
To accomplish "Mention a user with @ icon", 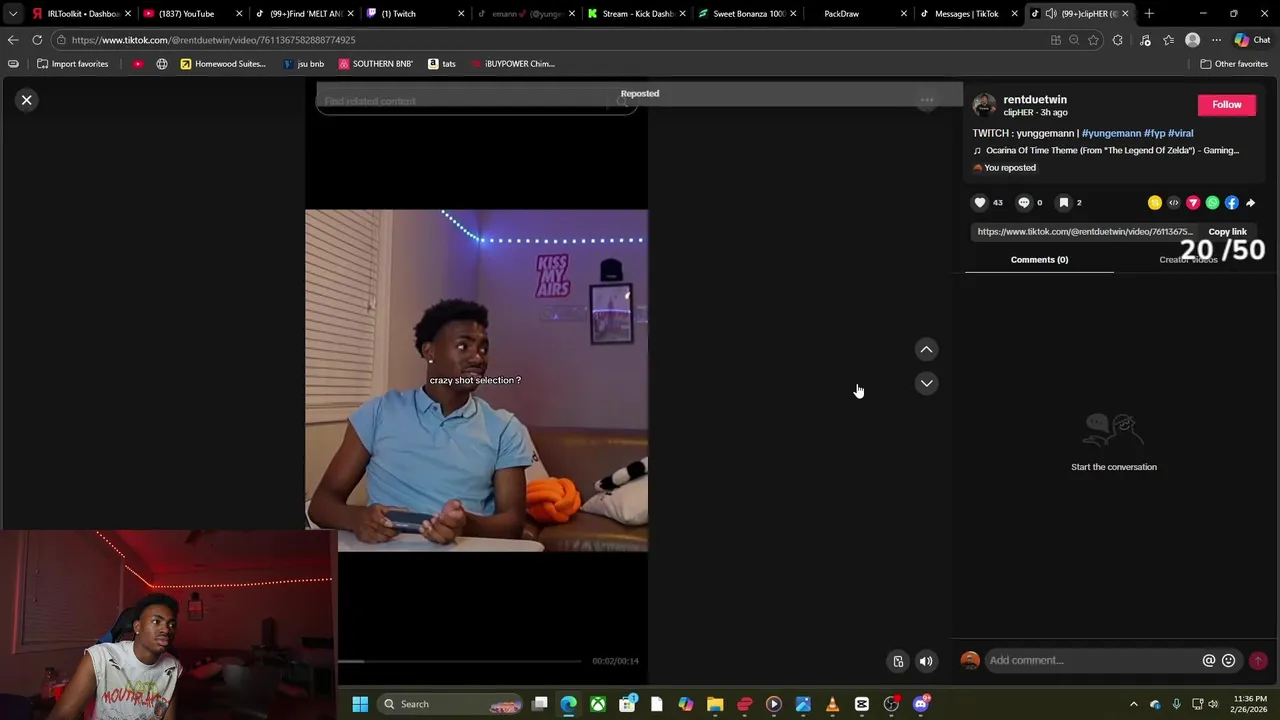I will [x=1209, y=660].
